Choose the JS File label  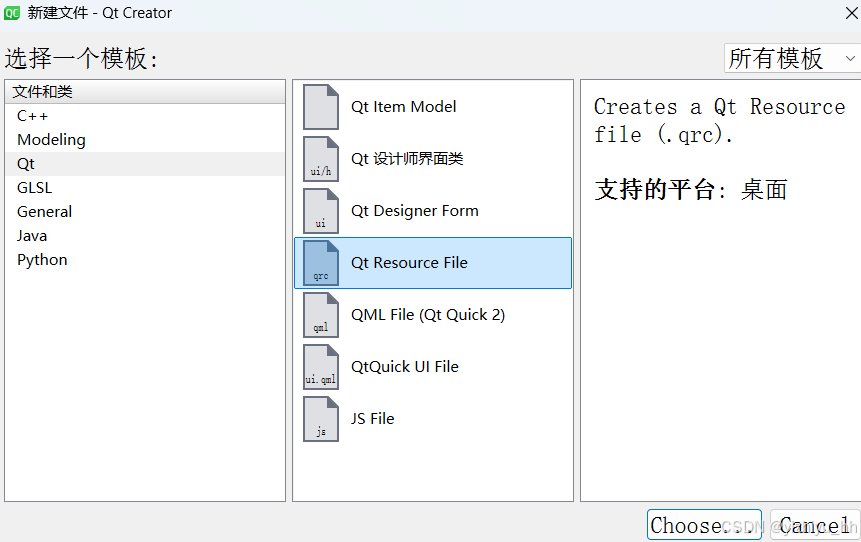(372, 419)
